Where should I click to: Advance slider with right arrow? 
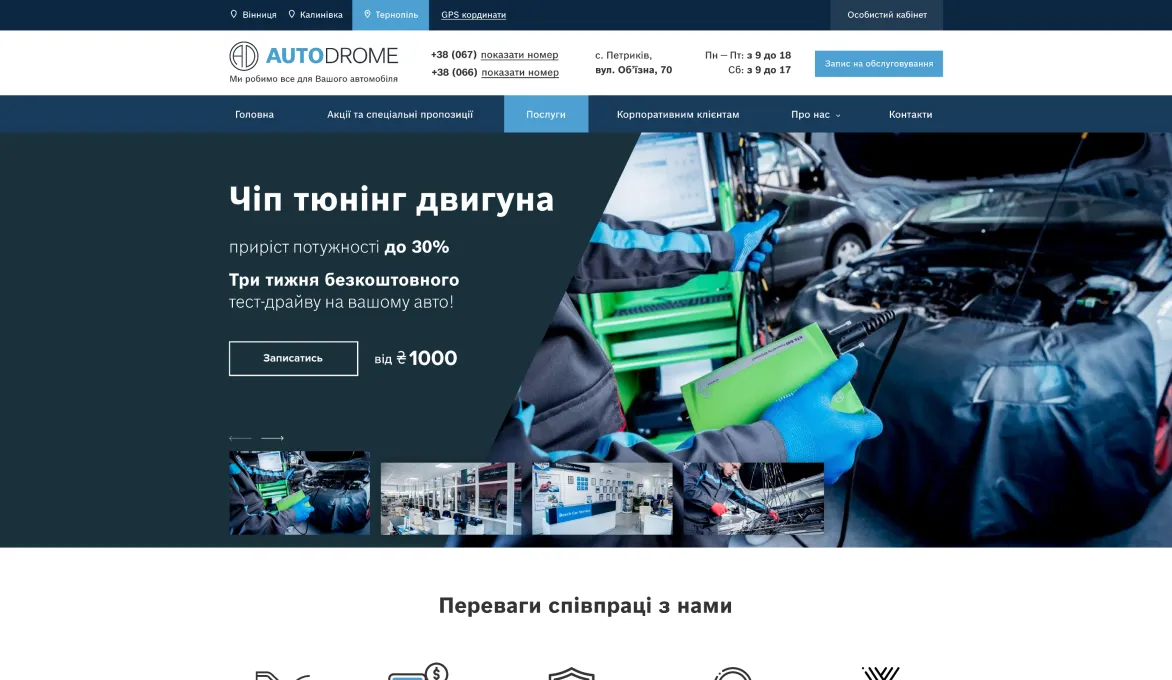coord(272,438)
